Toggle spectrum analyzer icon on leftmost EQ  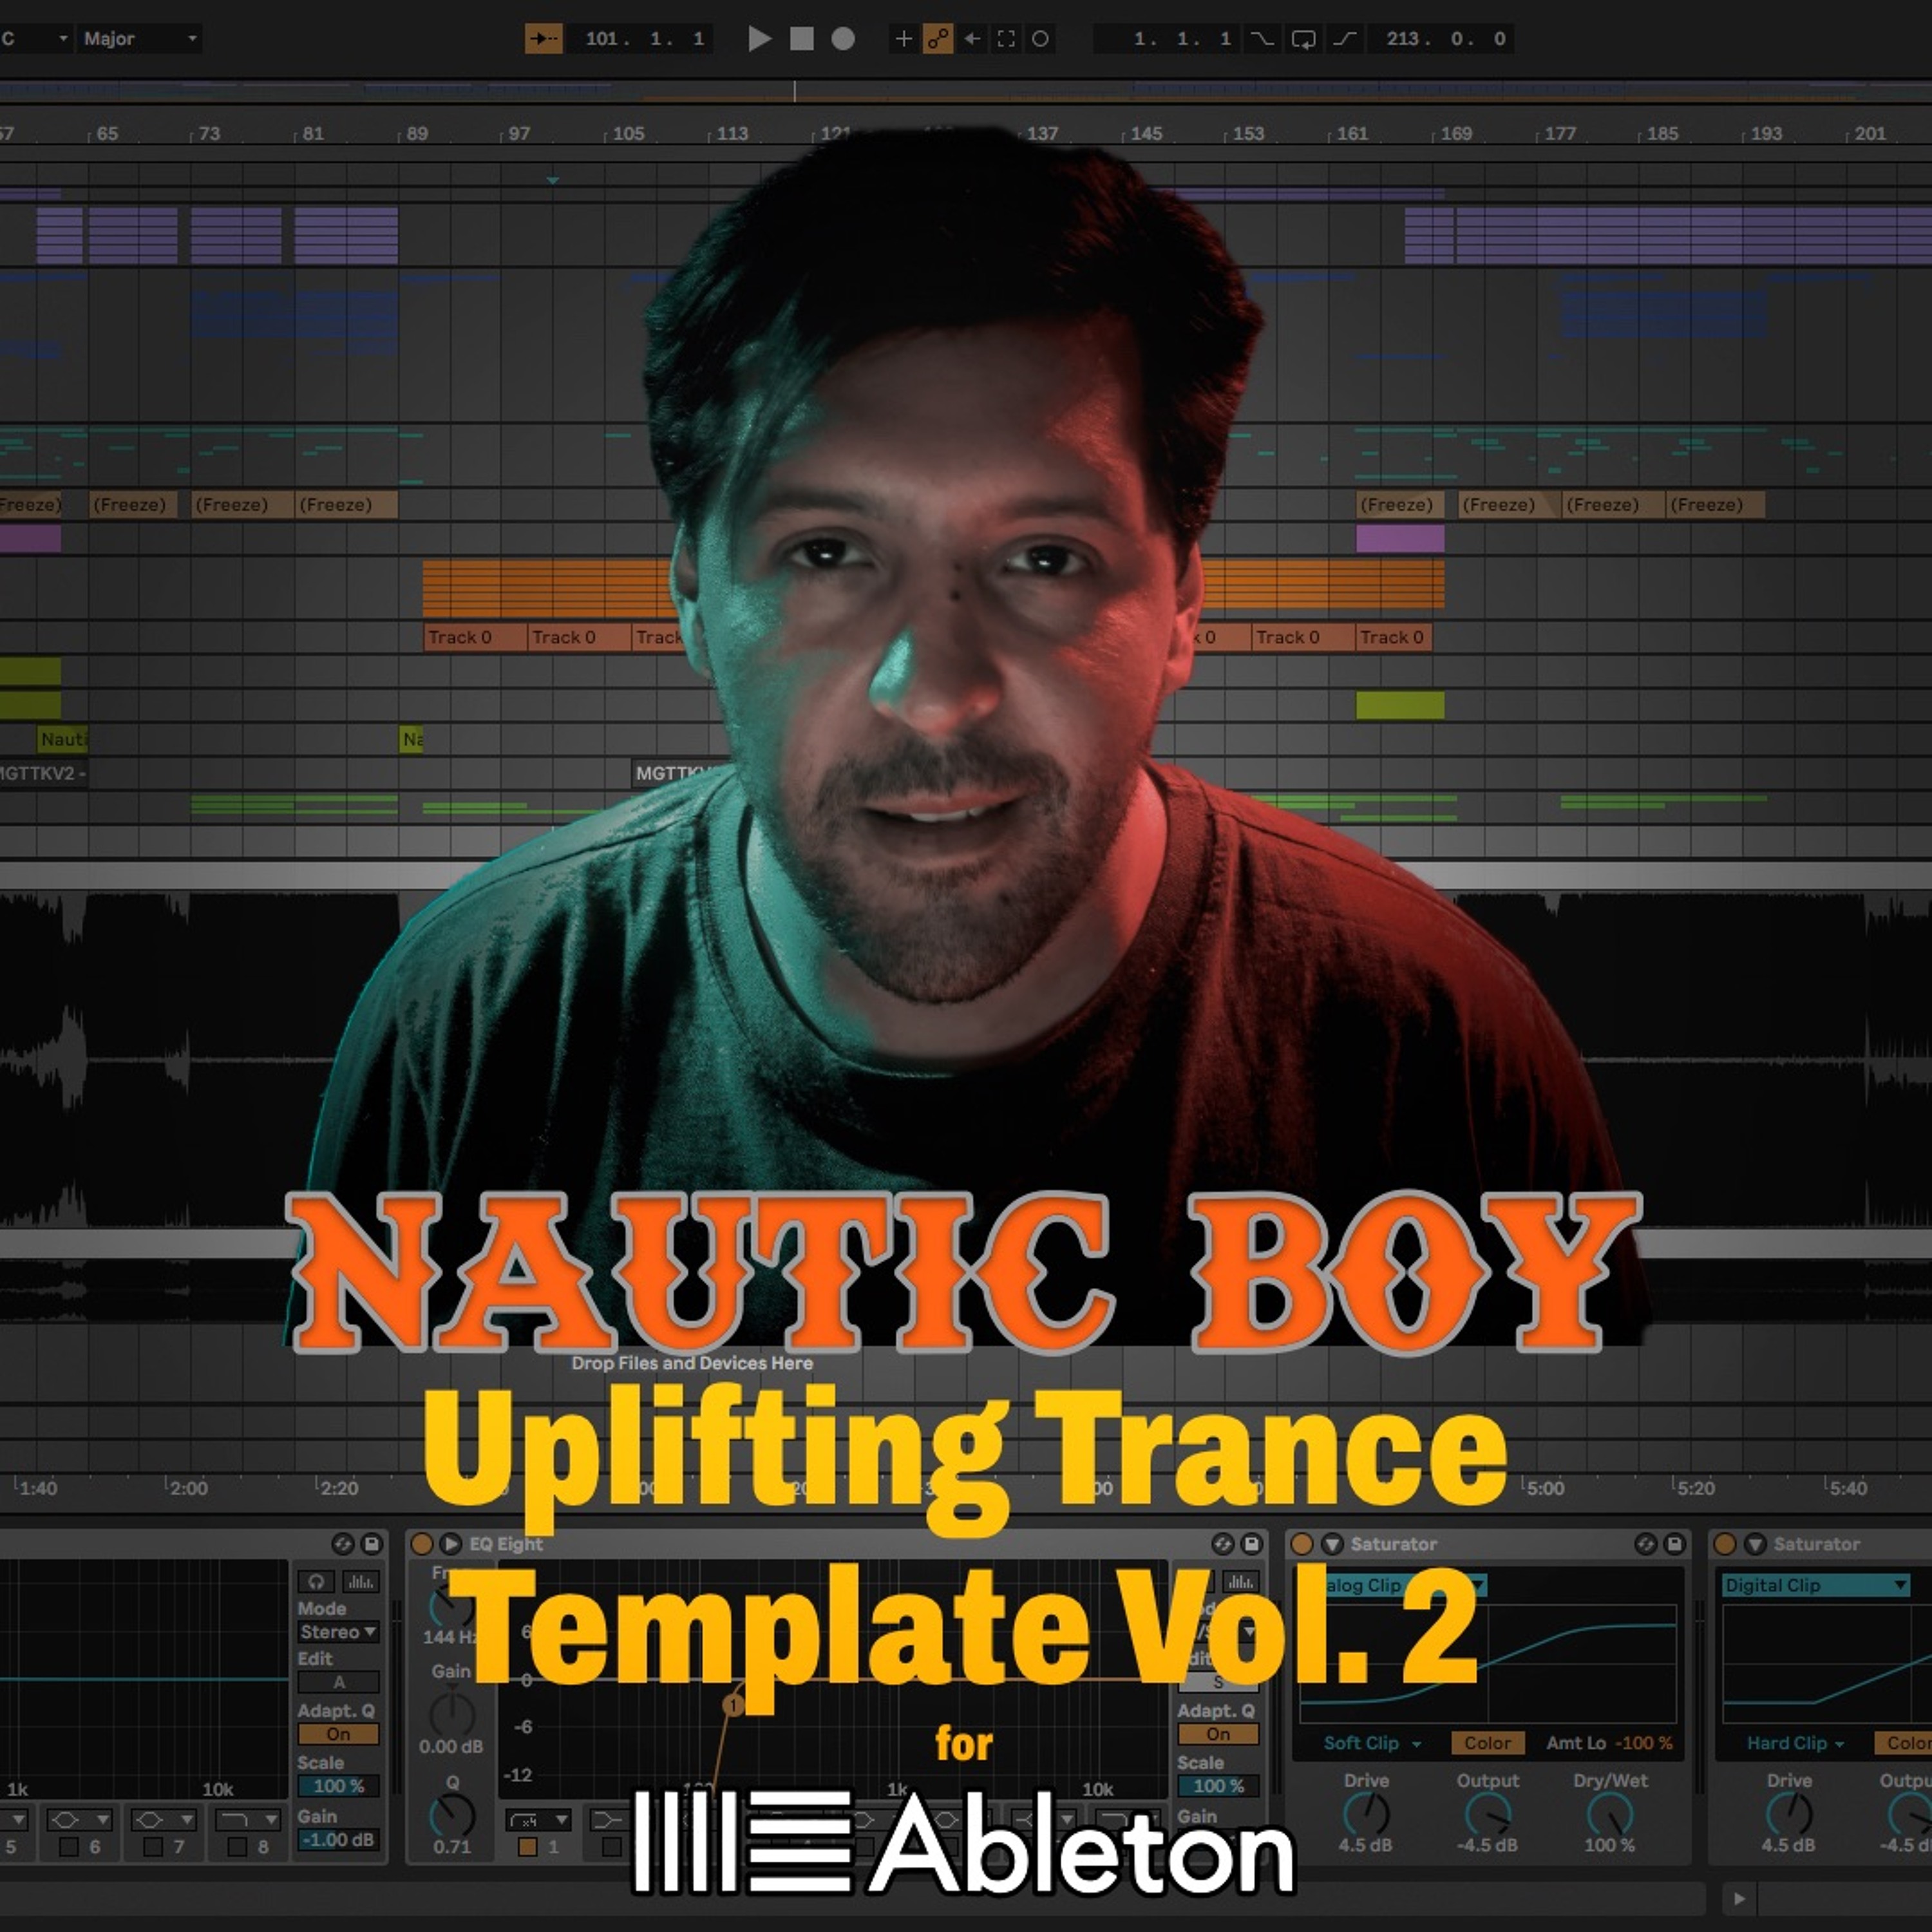tap(360, 1581)
